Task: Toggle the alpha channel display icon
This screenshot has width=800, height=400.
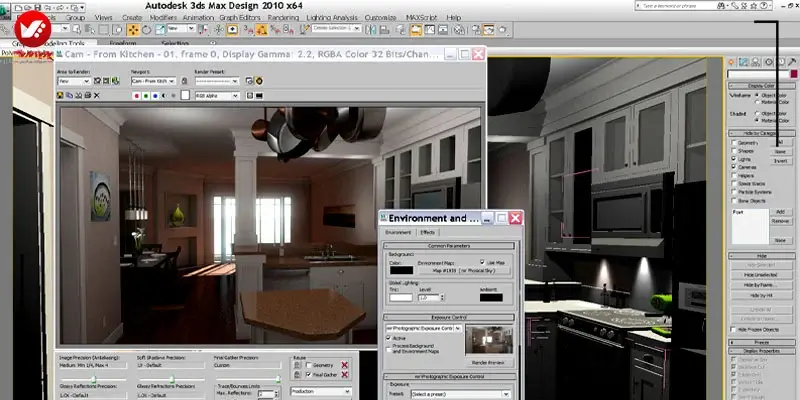Action: (164, 95)
